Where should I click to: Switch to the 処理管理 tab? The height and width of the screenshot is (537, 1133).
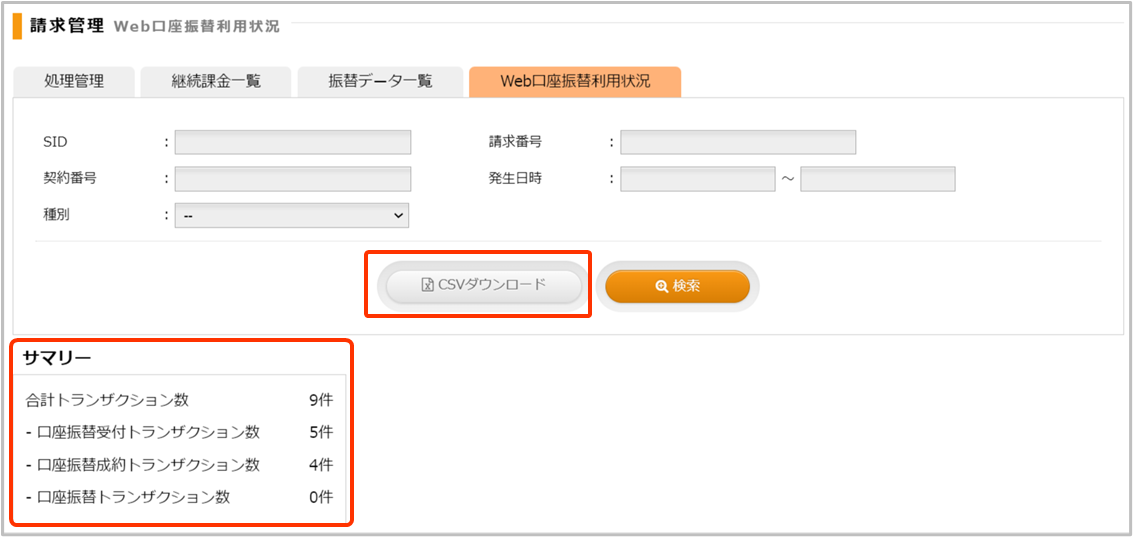coord(74,82)
